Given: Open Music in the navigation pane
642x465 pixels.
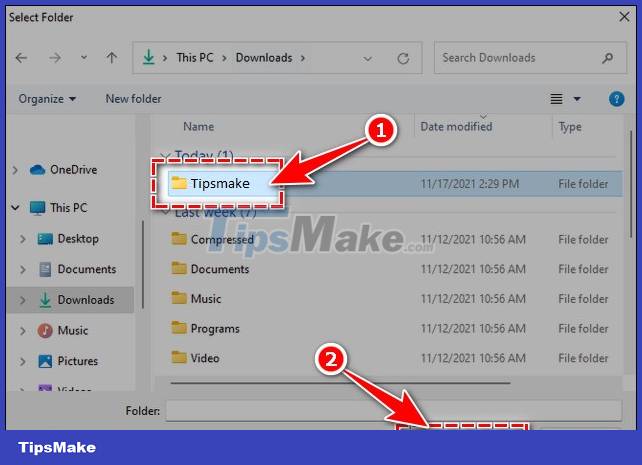Looking at the screenshot, I should [72, 330].
